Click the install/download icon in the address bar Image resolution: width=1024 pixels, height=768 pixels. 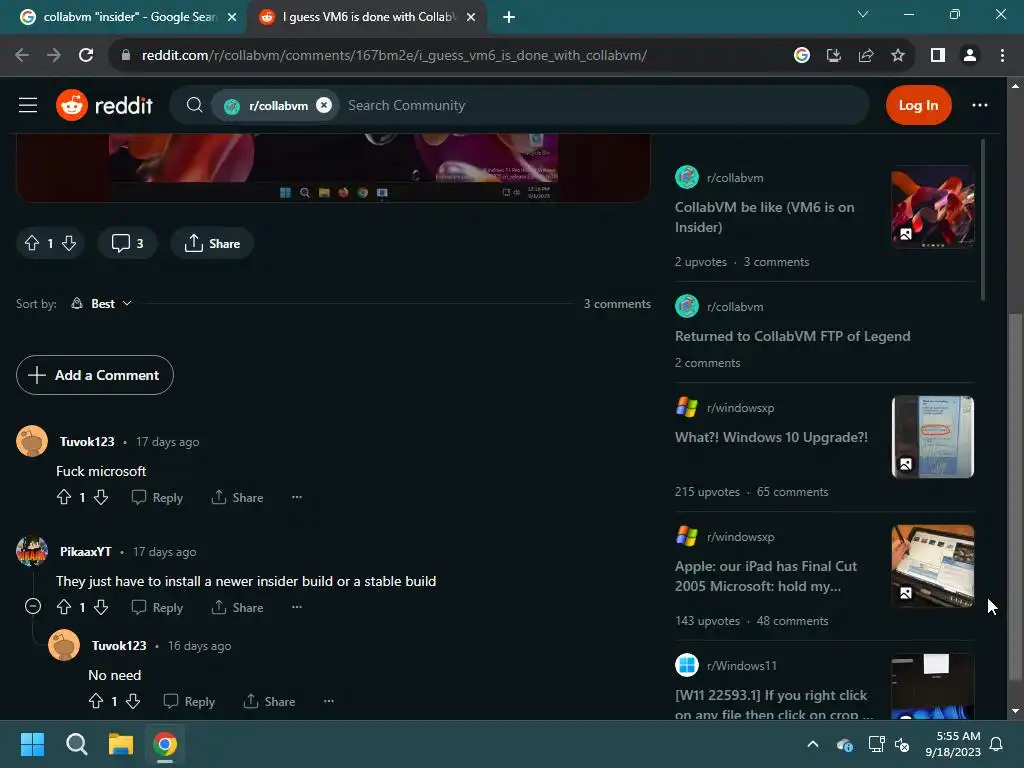[x=834, y=56]
